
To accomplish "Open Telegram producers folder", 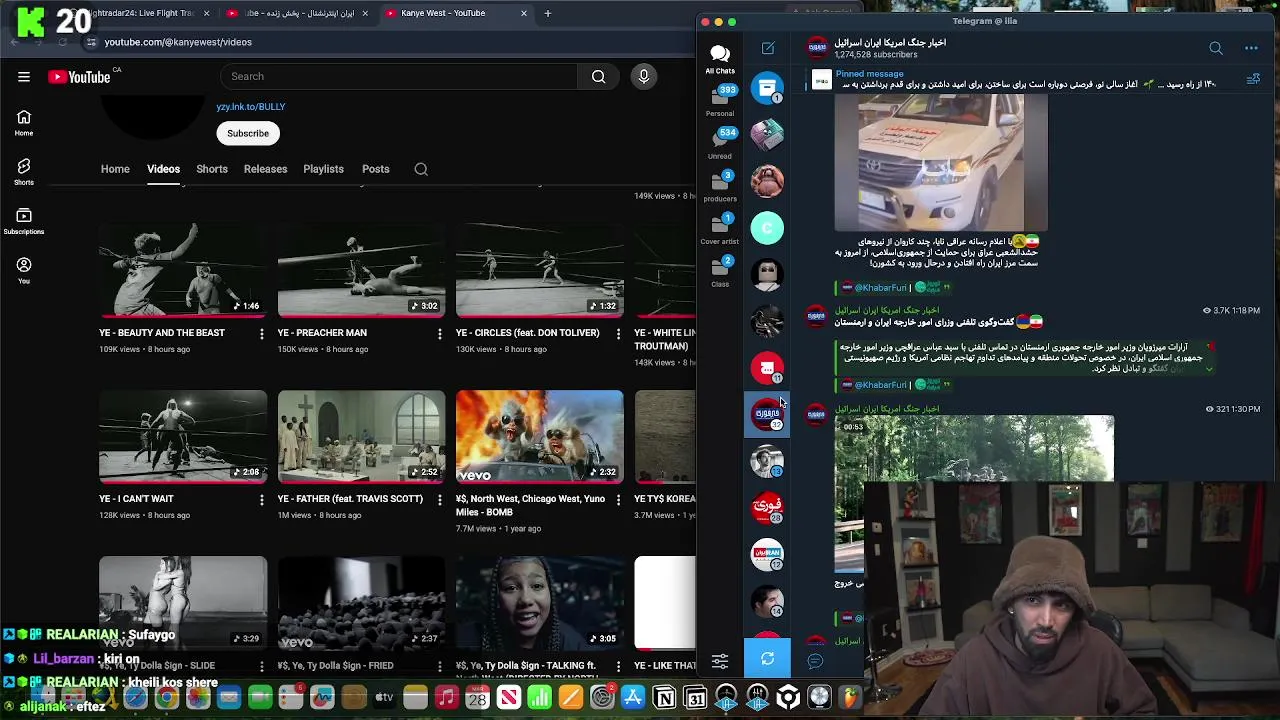I will 720,186.
